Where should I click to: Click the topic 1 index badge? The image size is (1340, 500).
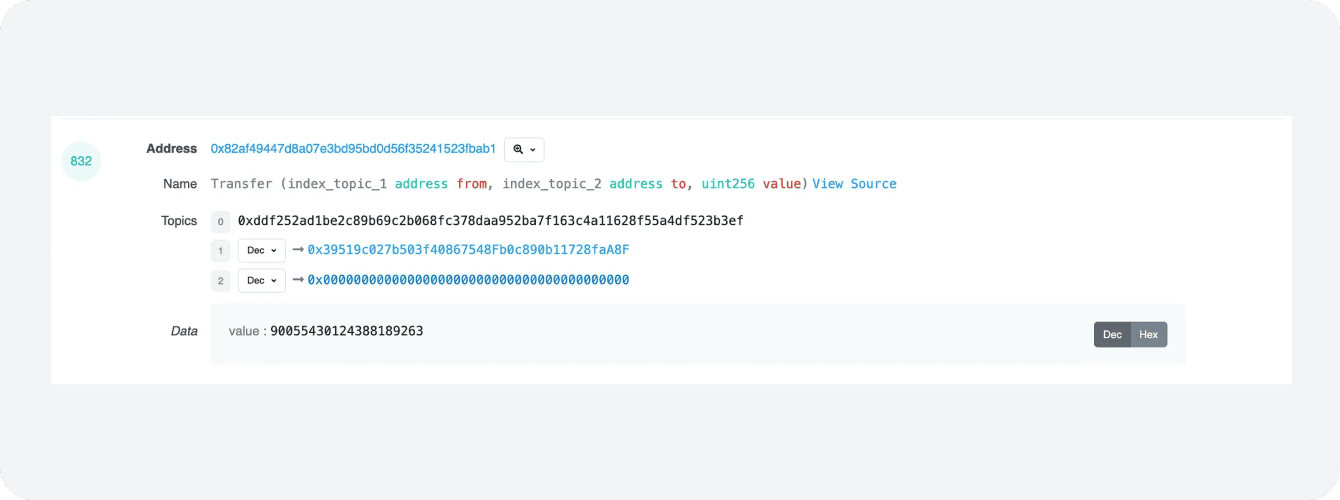click(220, 250)
